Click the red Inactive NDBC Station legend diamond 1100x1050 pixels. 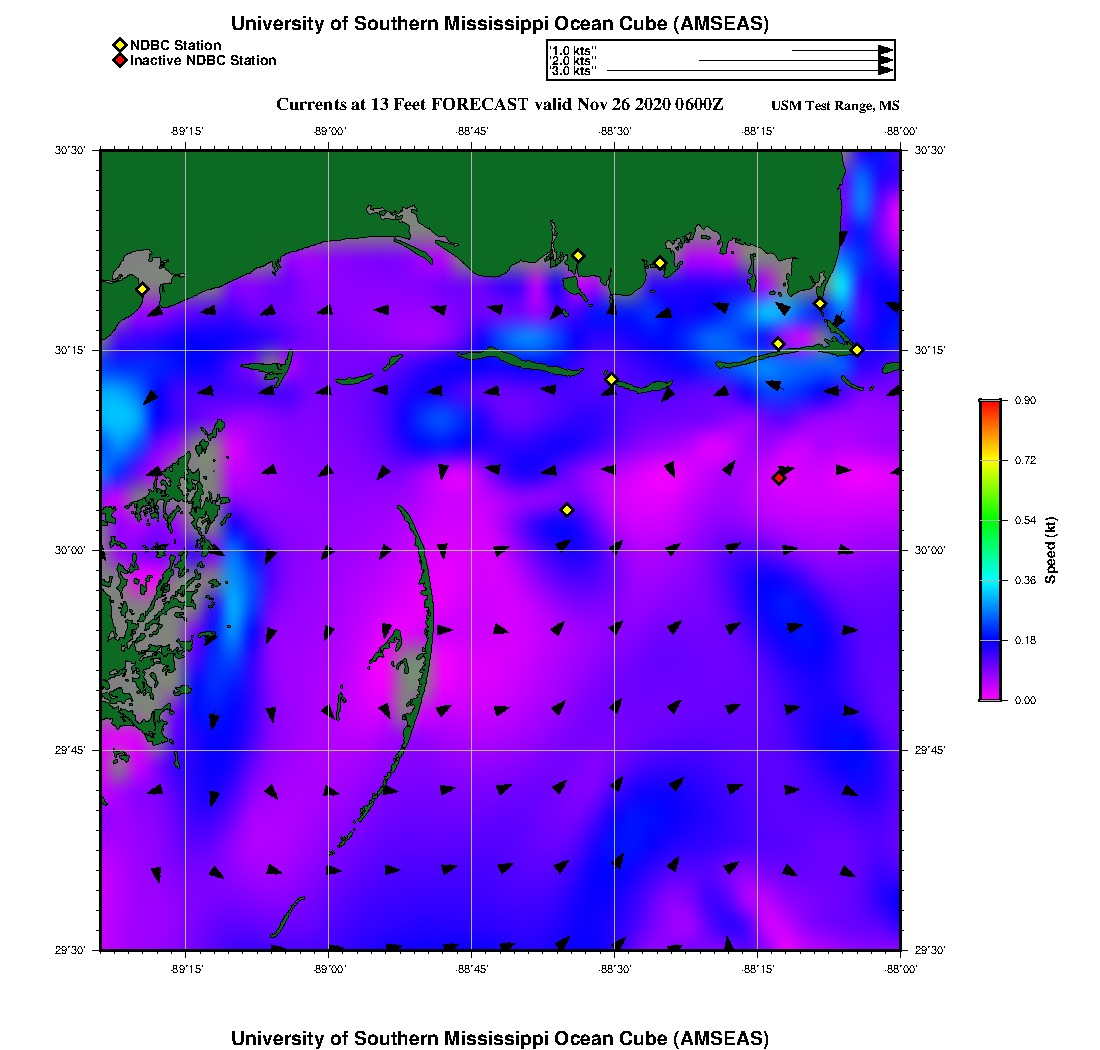tap(119, 61)
